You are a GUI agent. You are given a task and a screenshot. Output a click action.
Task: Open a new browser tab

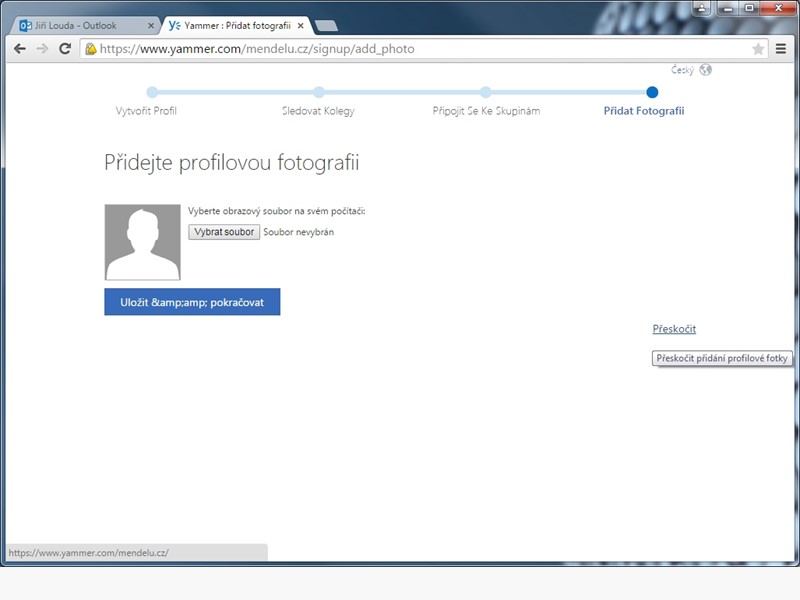pos(326,25)
